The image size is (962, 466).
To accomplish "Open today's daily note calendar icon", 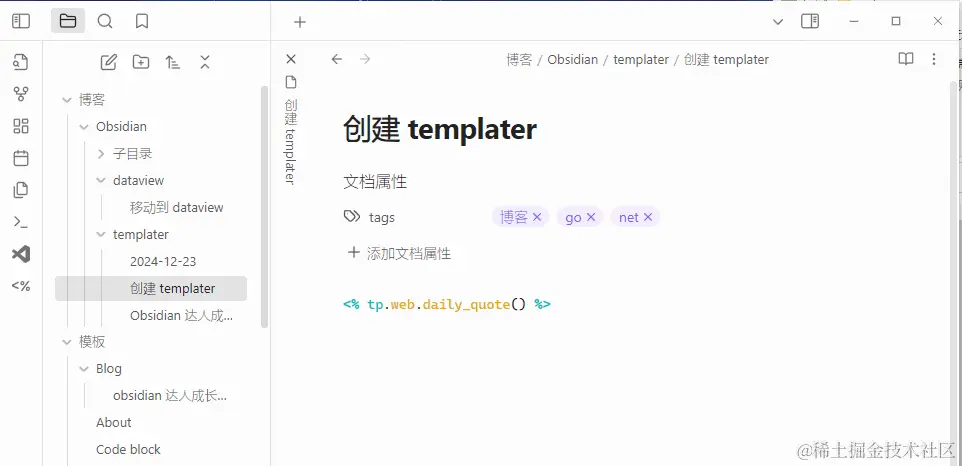I will click(x=21, y=158).
